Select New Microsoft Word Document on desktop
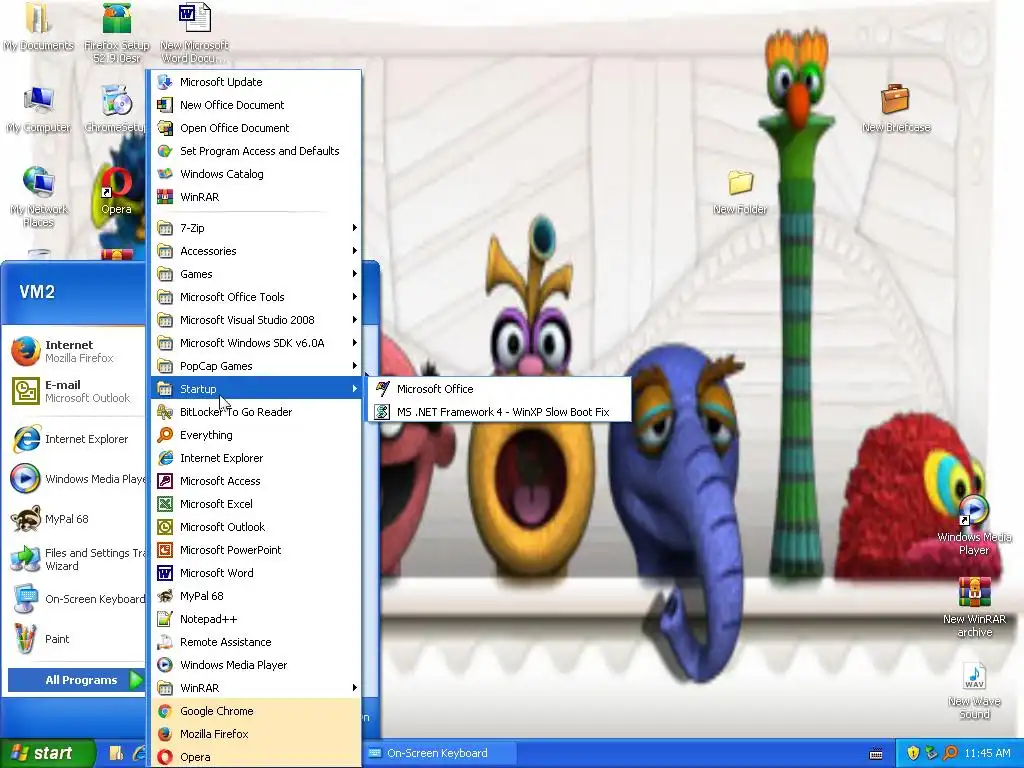This screenshot has width=1024, height=768. coord(194,33)
